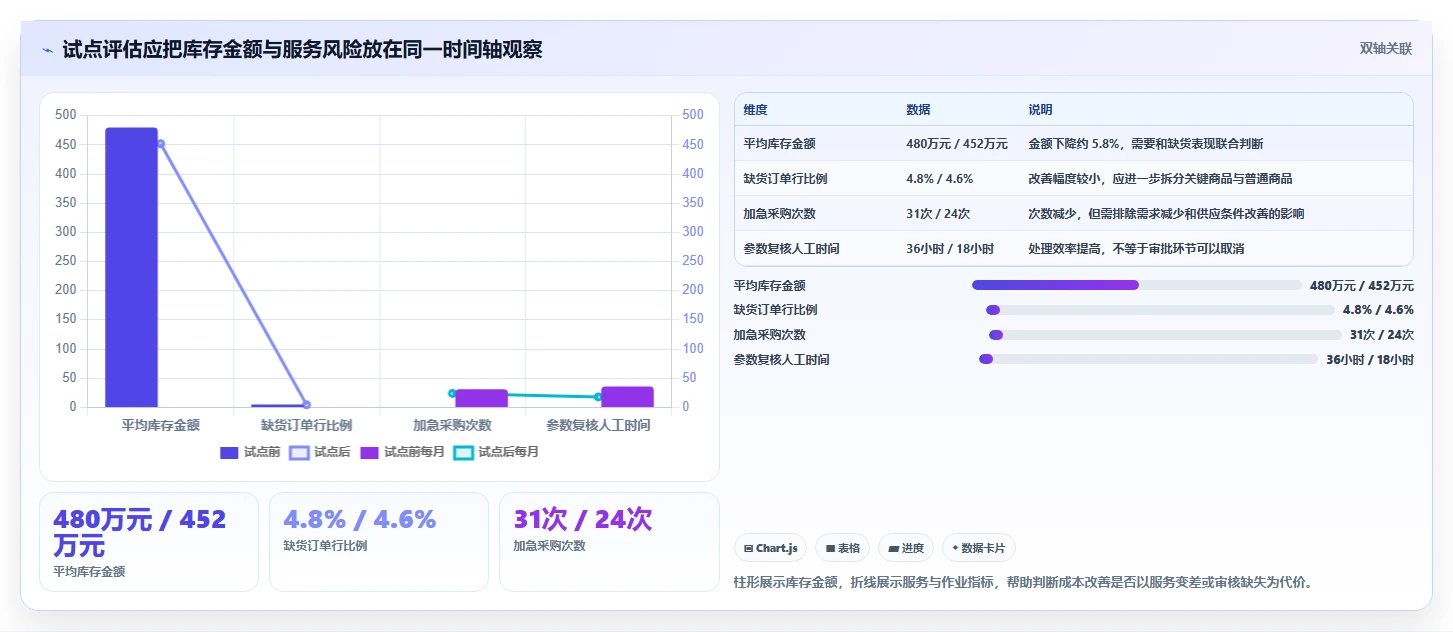Click the 参数复核人工时间 progress bar
The height and width of the screenshot is (632, 1453).
[x=1148, y=359]
